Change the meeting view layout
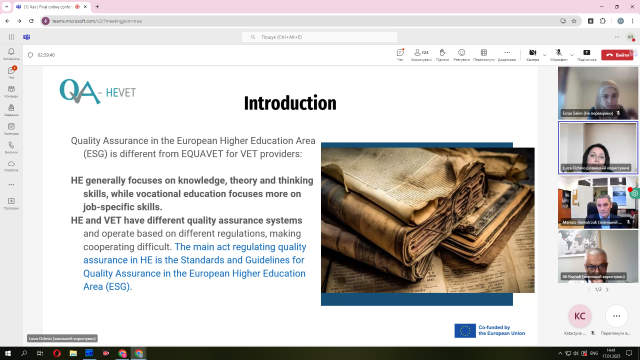The width and height of the screenshot is (640, 360). click(484, 55)
